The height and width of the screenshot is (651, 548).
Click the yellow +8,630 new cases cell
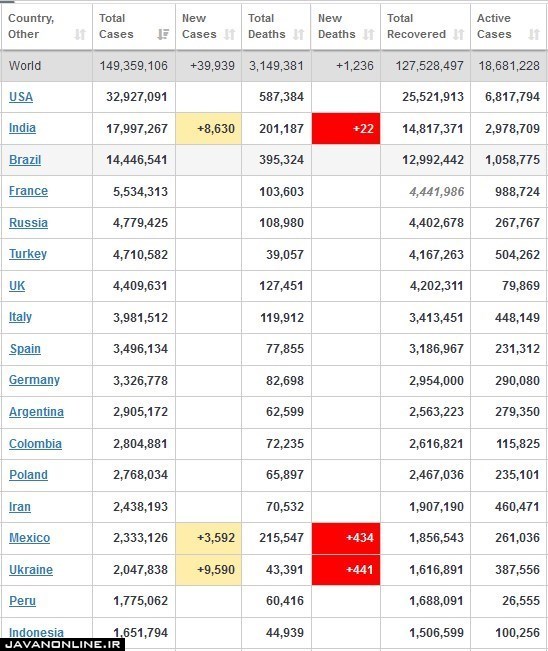click(x=208, y=129)
